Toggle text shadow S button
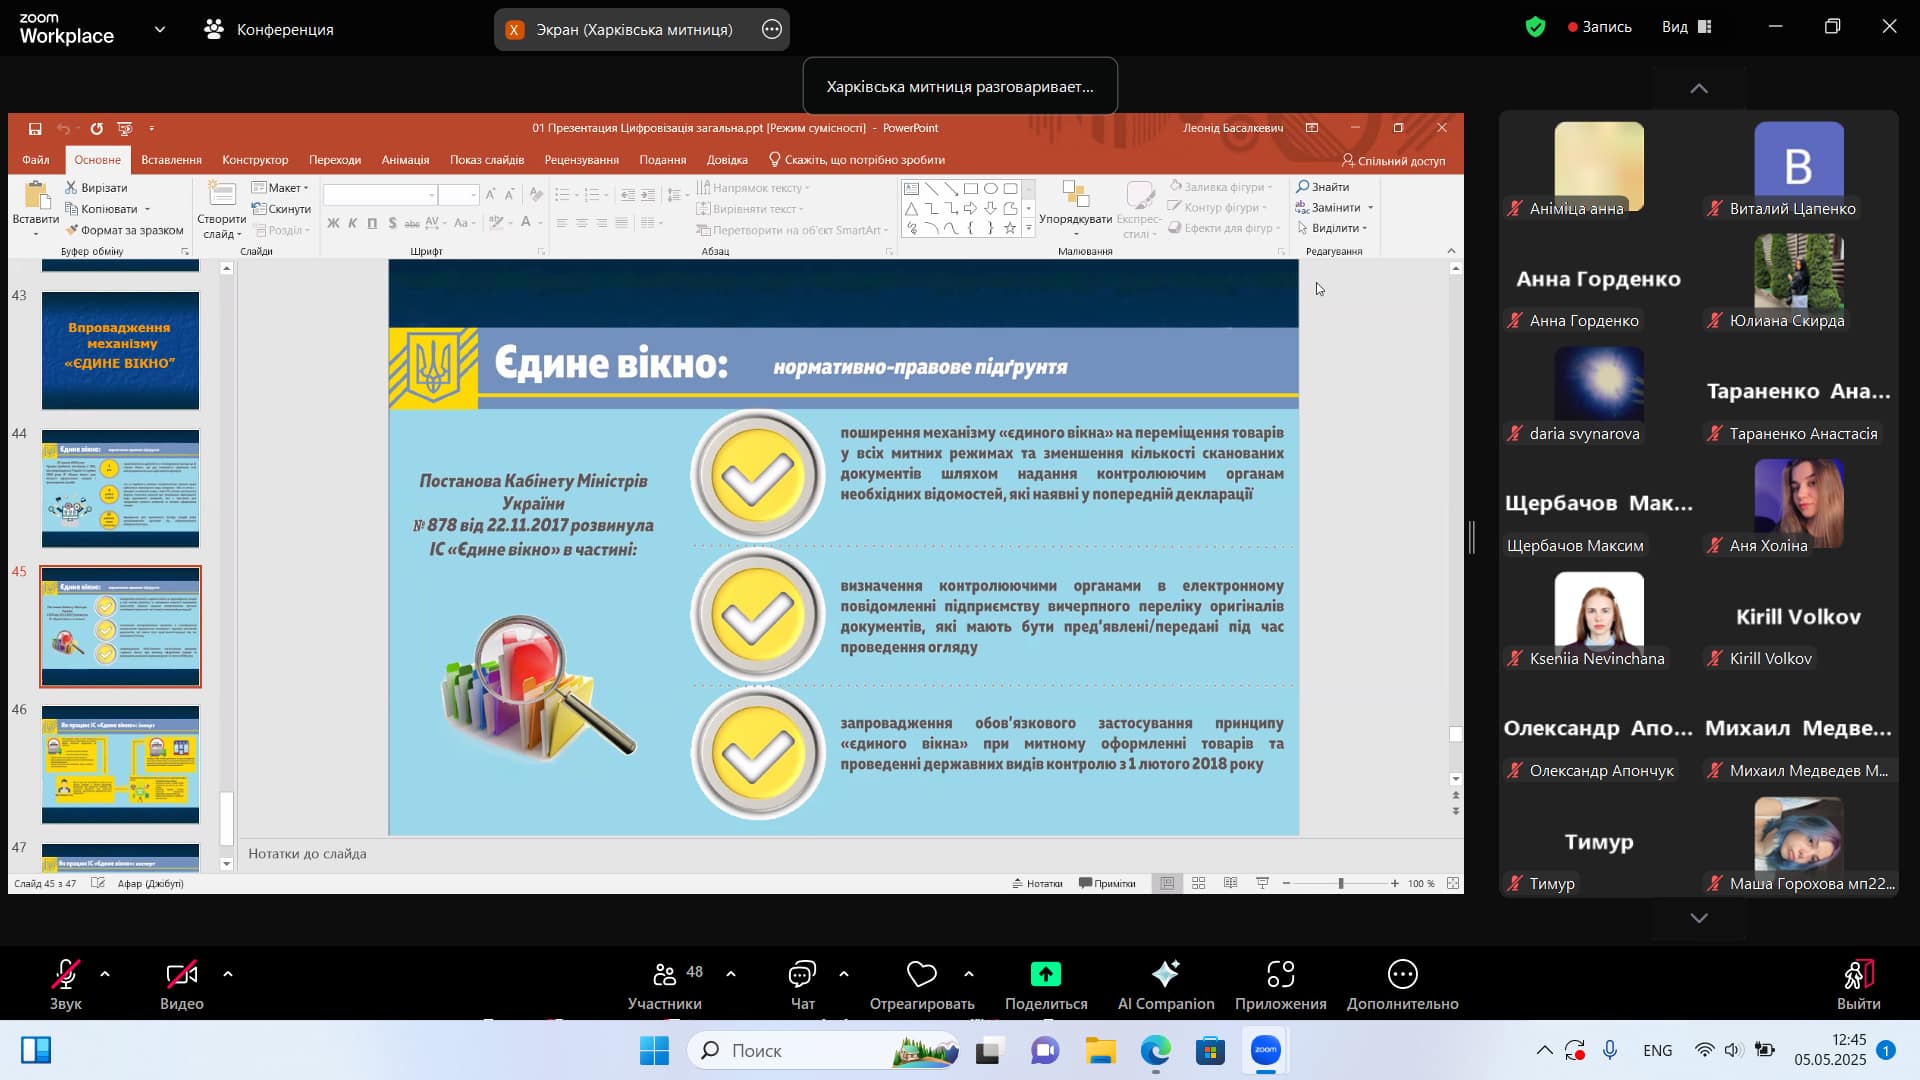The width and height of the screenshot is (1920, 1080). point(392,223)
